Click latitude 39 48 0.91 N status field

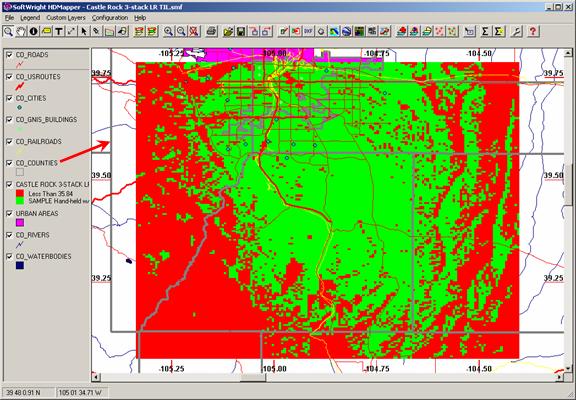tap(28, 393)
